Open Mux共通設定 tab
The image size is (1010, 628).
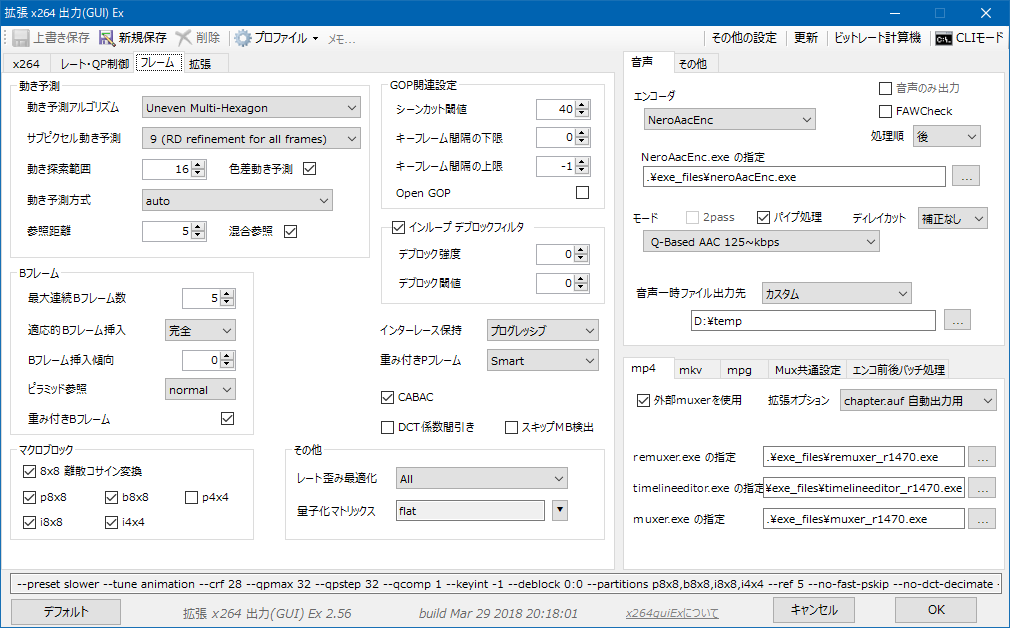[808, 370]
